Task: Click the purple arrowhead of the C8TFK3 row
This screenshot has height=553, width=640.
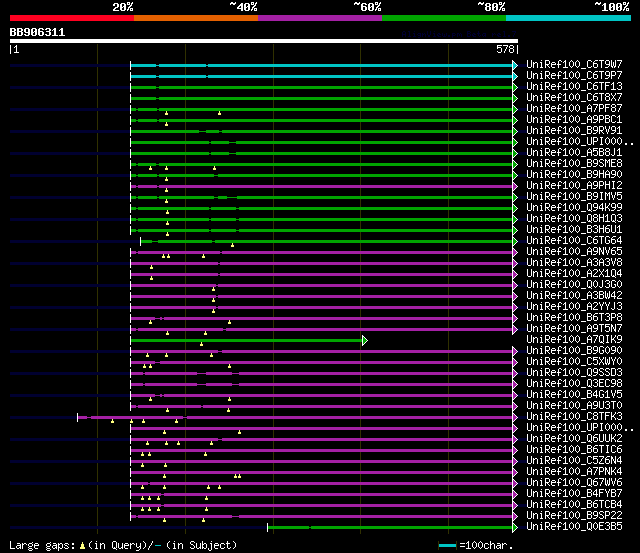Action: (515, 417)
